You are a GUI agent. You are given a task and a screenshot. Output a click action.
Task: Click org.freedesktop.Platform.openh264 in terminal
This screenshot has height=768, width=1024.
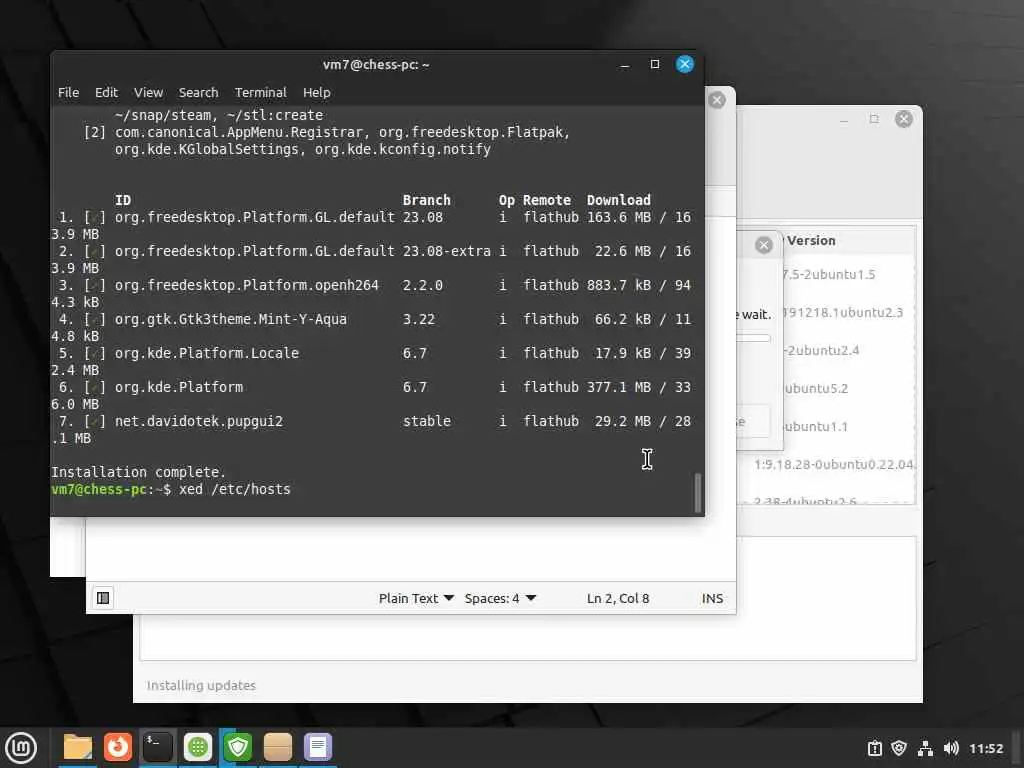click(x=247, y=285)
